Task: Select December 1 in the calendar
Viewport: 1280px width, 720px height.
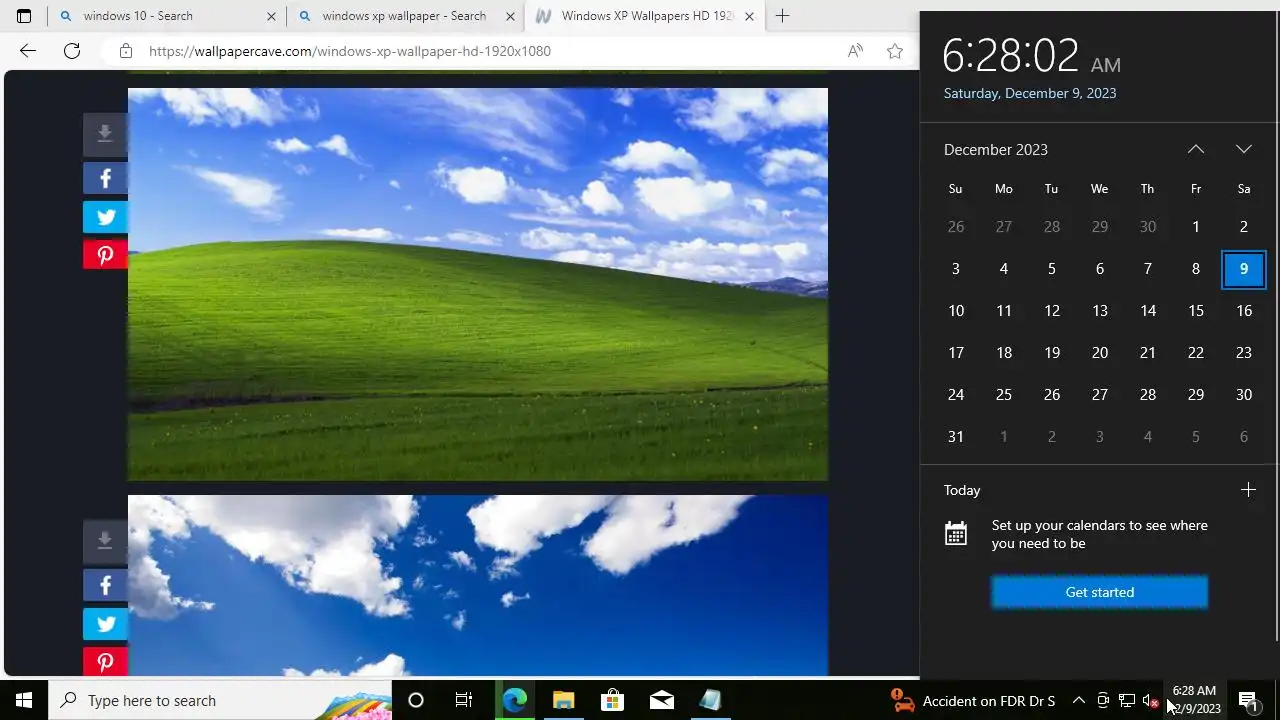Action: (1196, 227)
